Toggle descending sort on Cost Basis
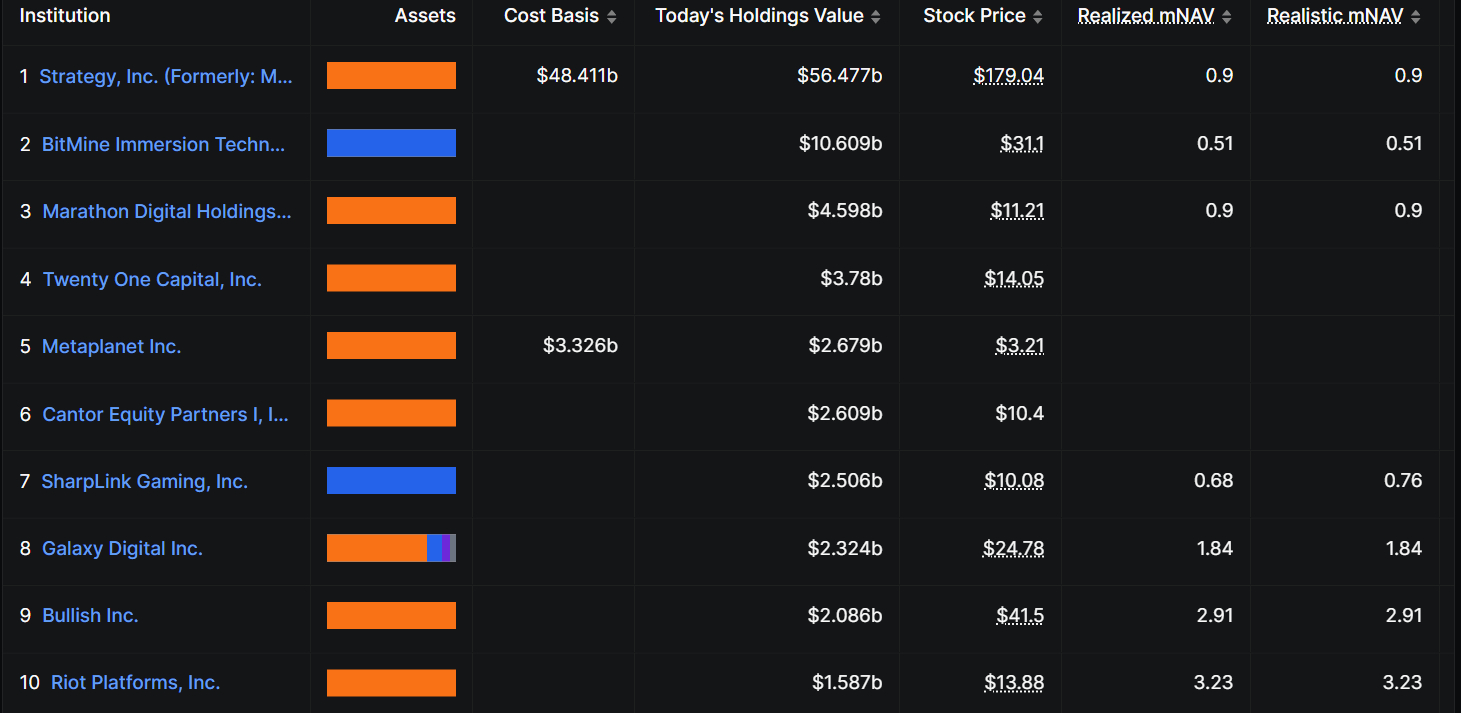 614,15
